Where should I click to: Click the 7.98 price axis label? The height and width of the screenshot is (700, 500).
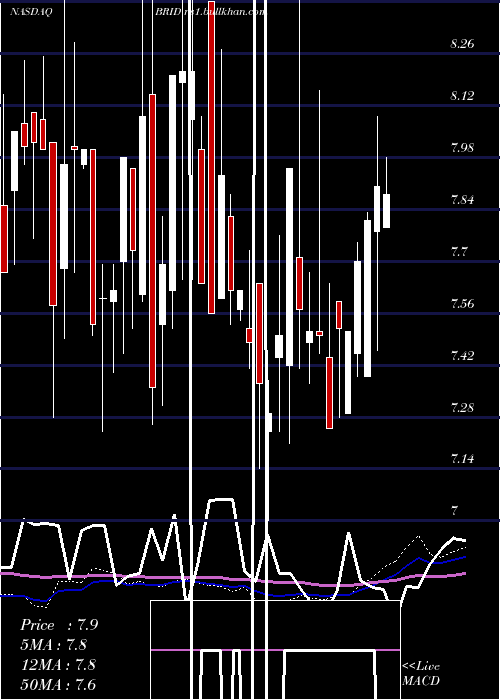[x=462, y=147]
